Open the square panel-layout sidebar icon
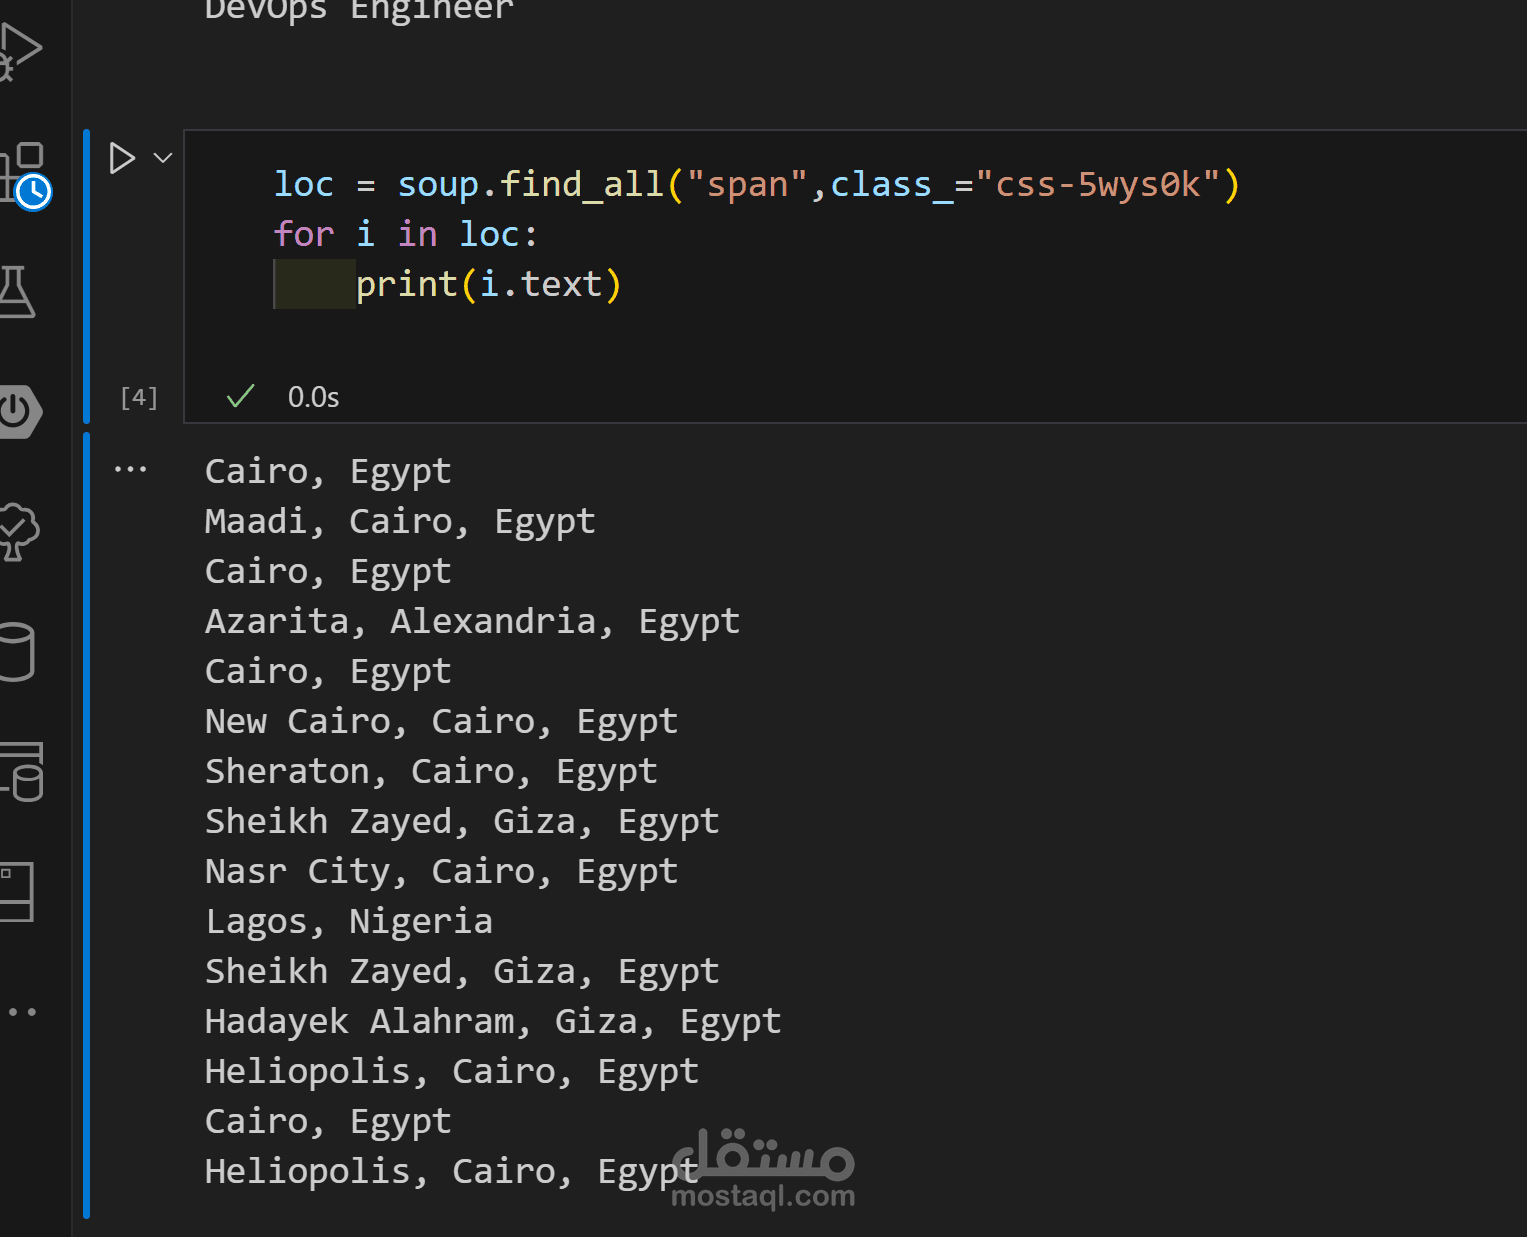The height and width of the screenshot is (1237, 1527). click(x=16, y=891)
